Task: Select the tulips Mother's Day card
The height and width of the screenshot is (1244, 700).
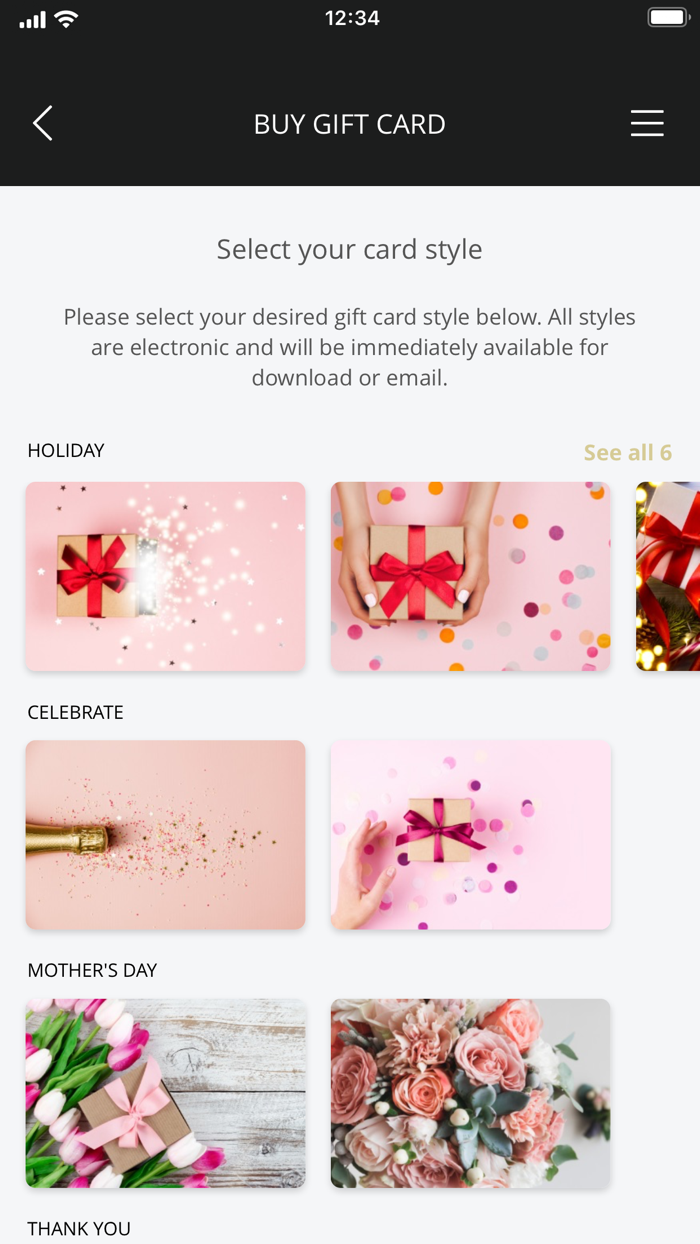Action: coord(165,1093)
